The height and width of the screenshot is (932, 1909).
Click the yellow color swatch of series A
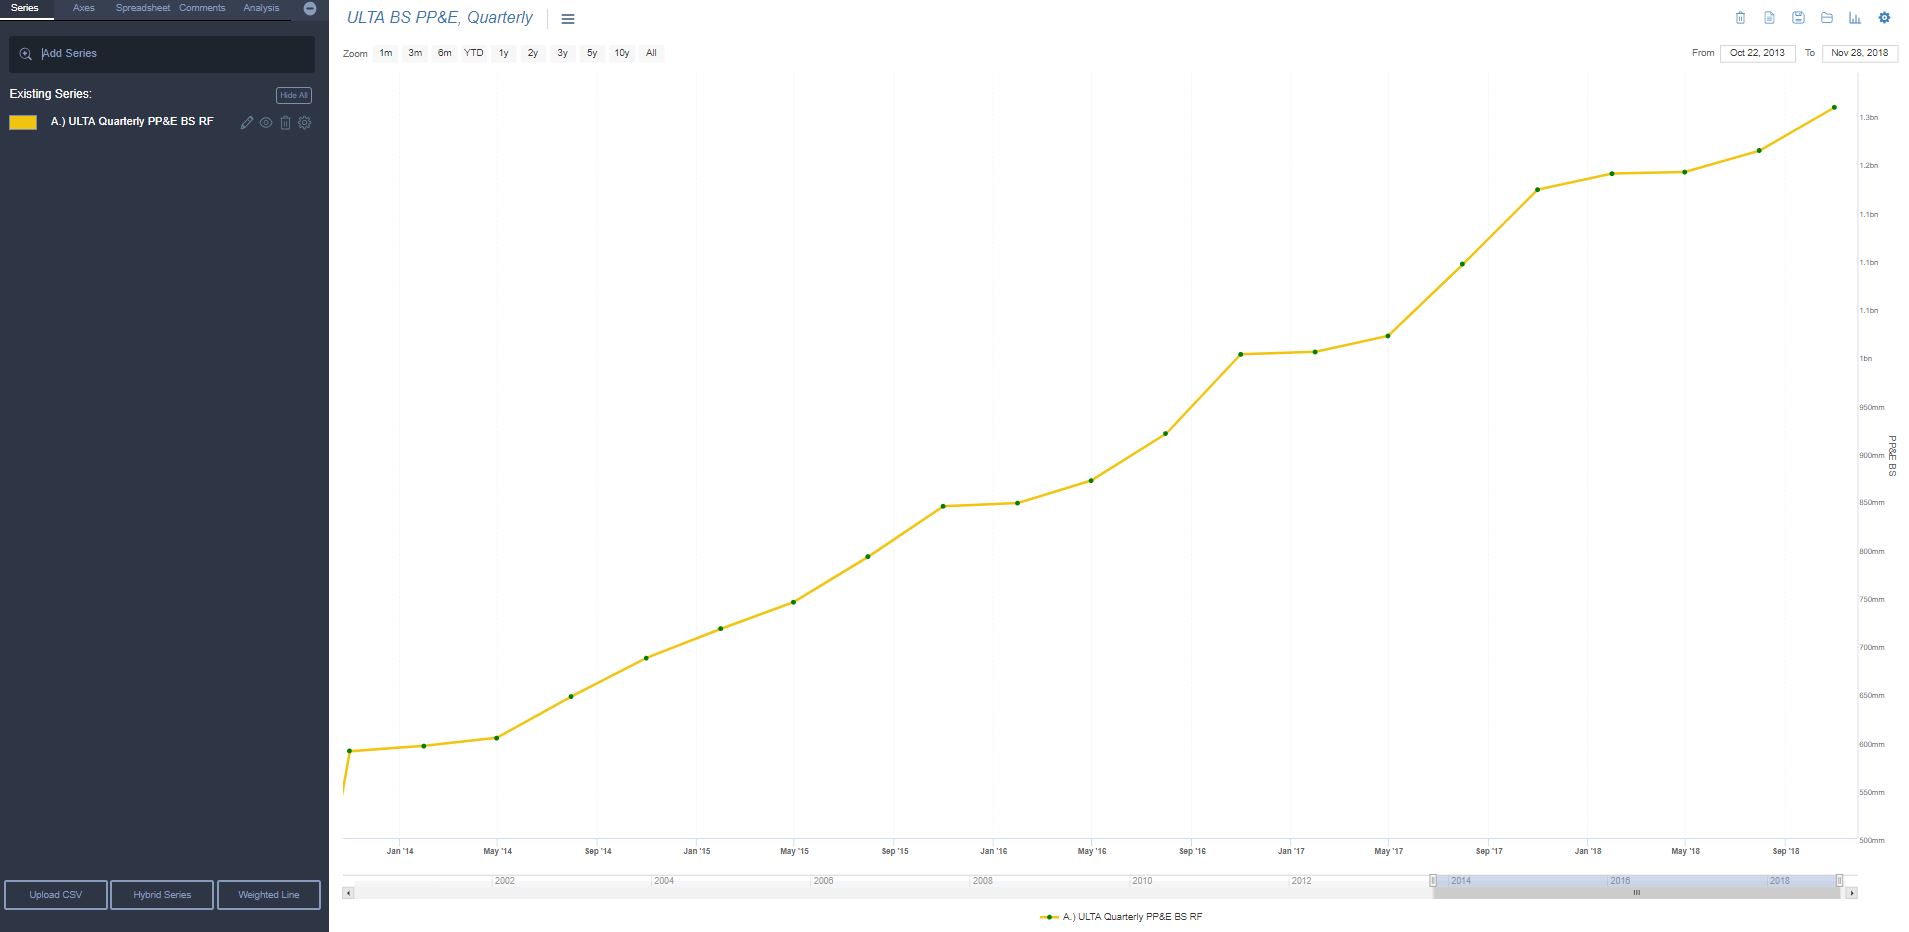tap(23, 122)
